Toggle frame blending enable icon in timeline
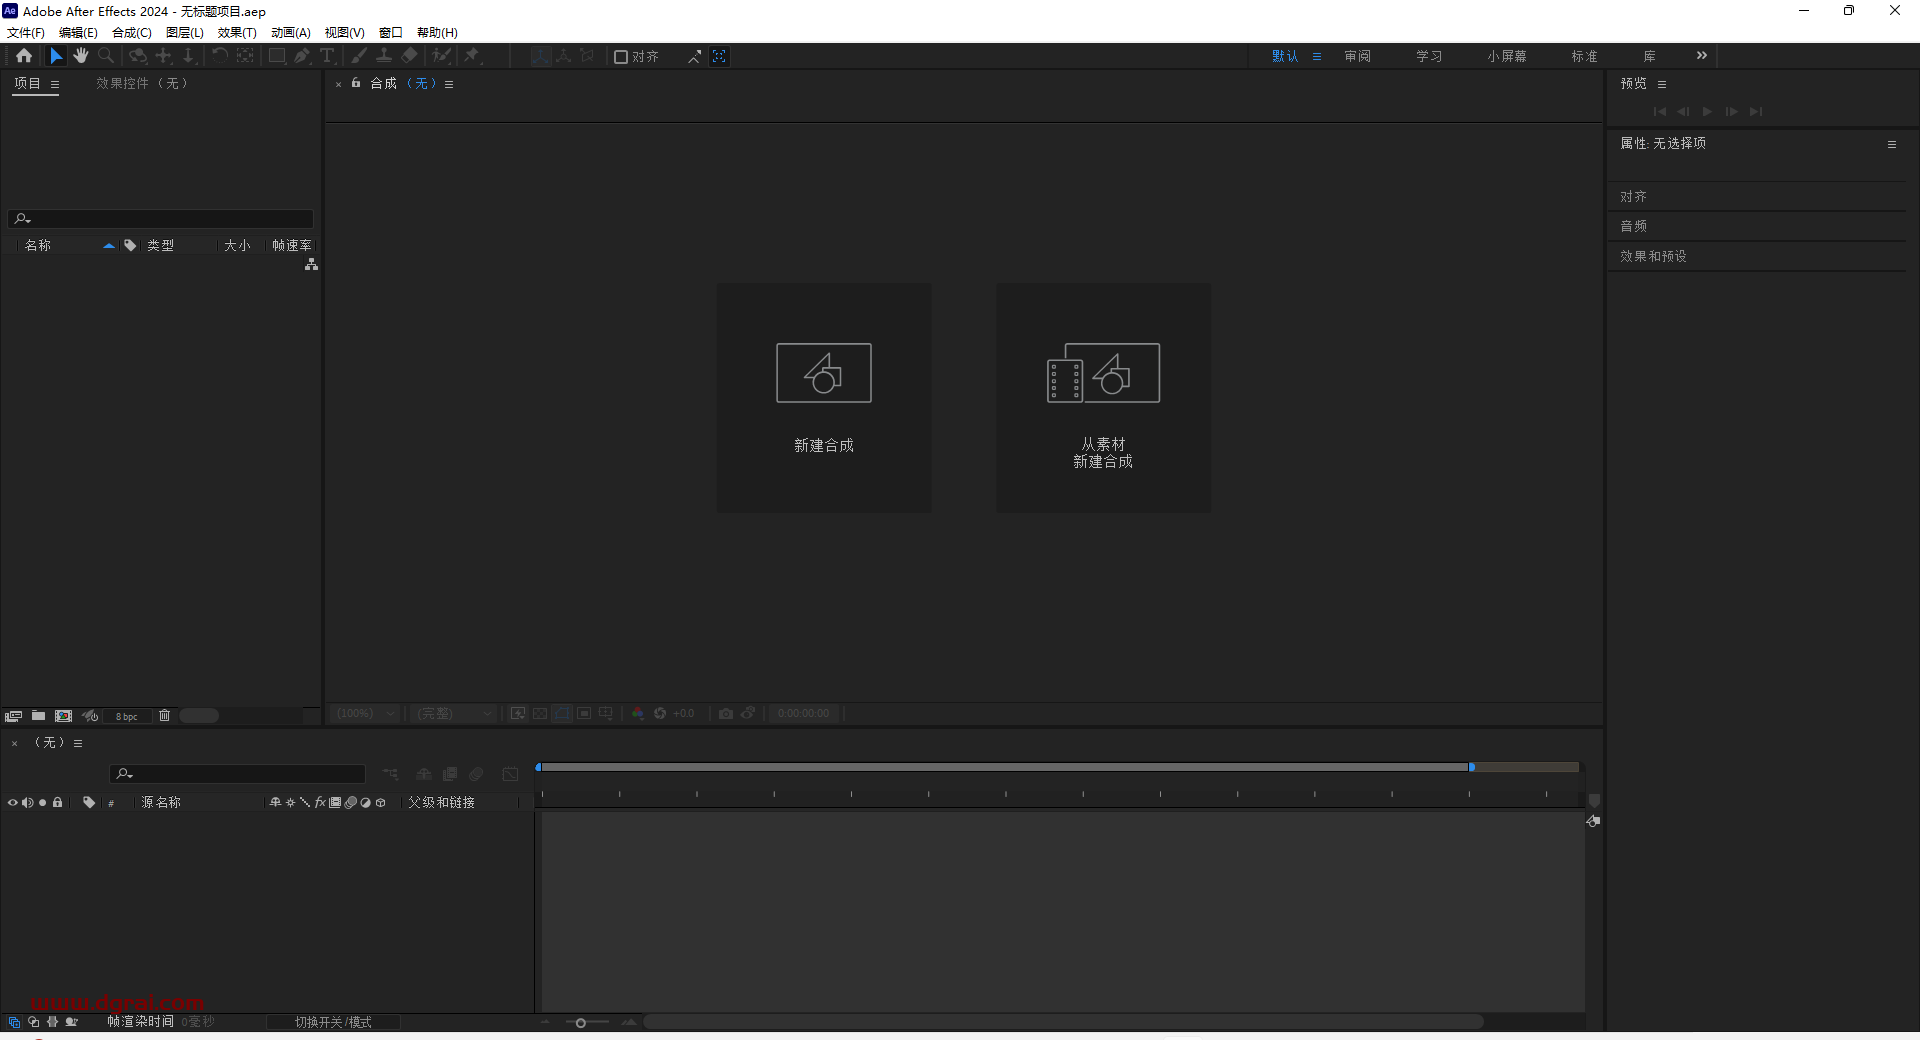The image size is (1920, 1040). coord(450,774)
